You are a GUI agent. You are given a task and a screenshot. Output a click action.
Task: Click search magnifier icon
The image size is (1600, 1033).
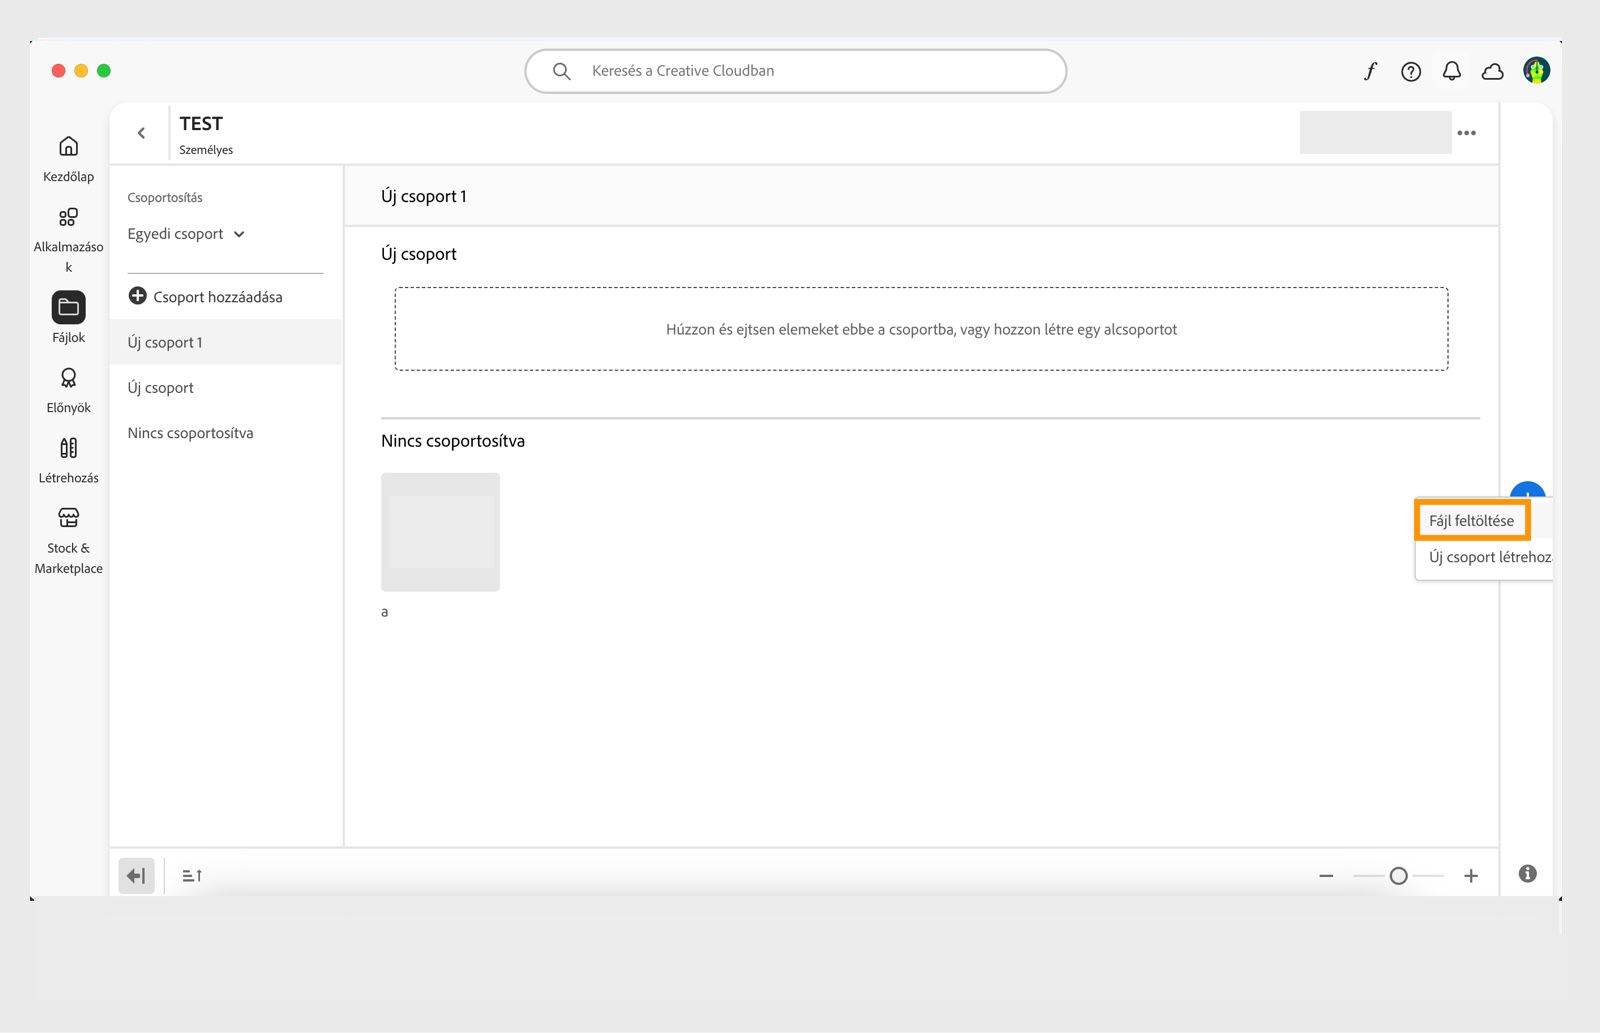[562, 71]
